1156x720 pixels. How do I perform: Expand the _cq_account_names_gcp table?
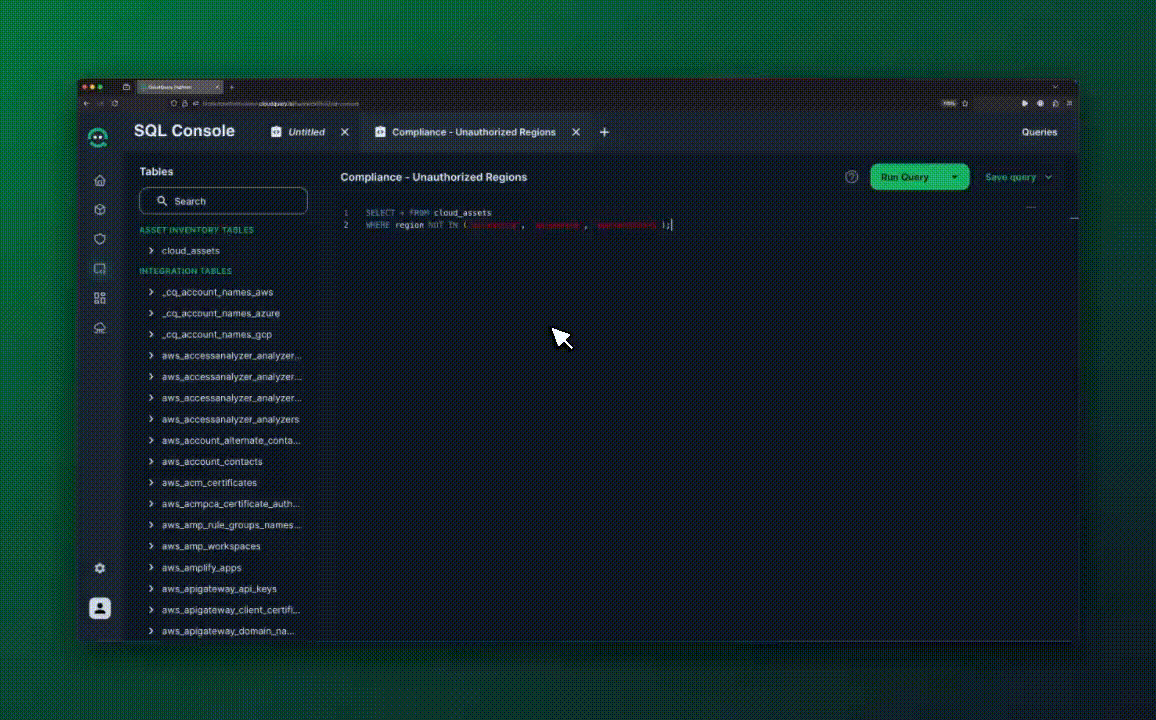[151, 335]
